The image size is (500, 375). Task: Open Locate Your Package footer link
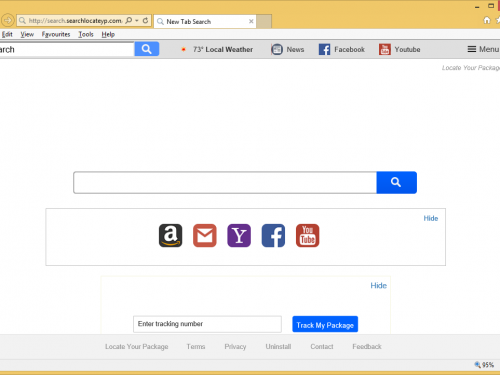click(x=137, y=347)
